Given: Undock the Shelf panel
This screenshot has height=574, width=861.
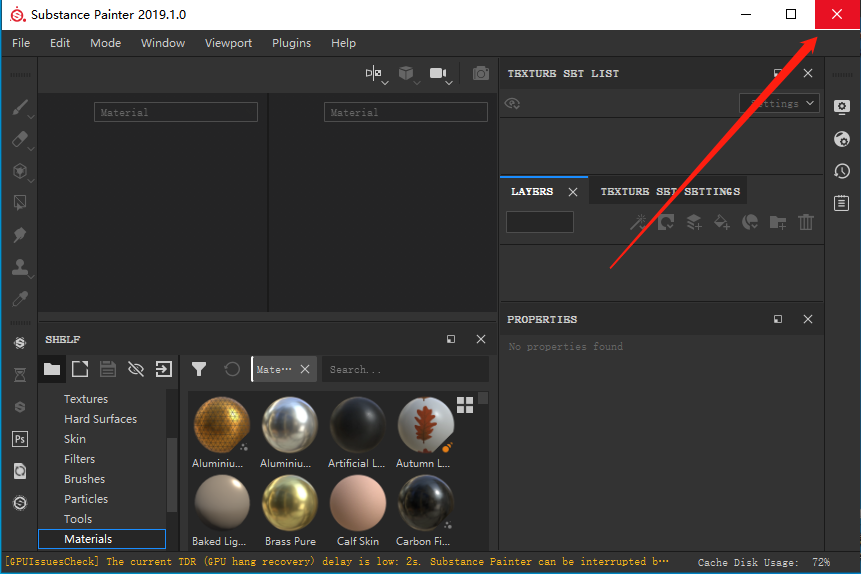Looking at the screenshot, I should click(451, 339).
